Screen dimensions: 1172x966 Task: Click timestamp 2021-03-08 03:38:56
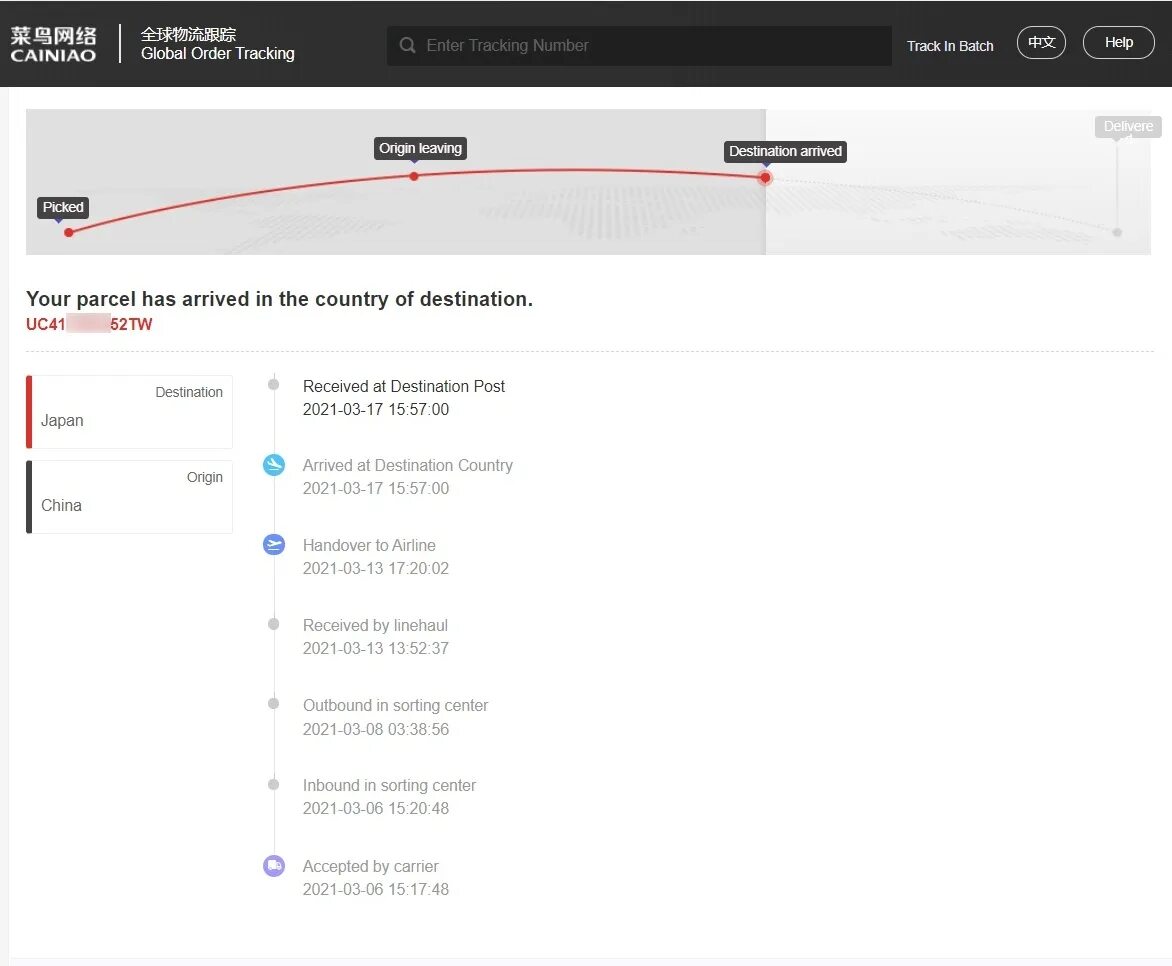376,729
